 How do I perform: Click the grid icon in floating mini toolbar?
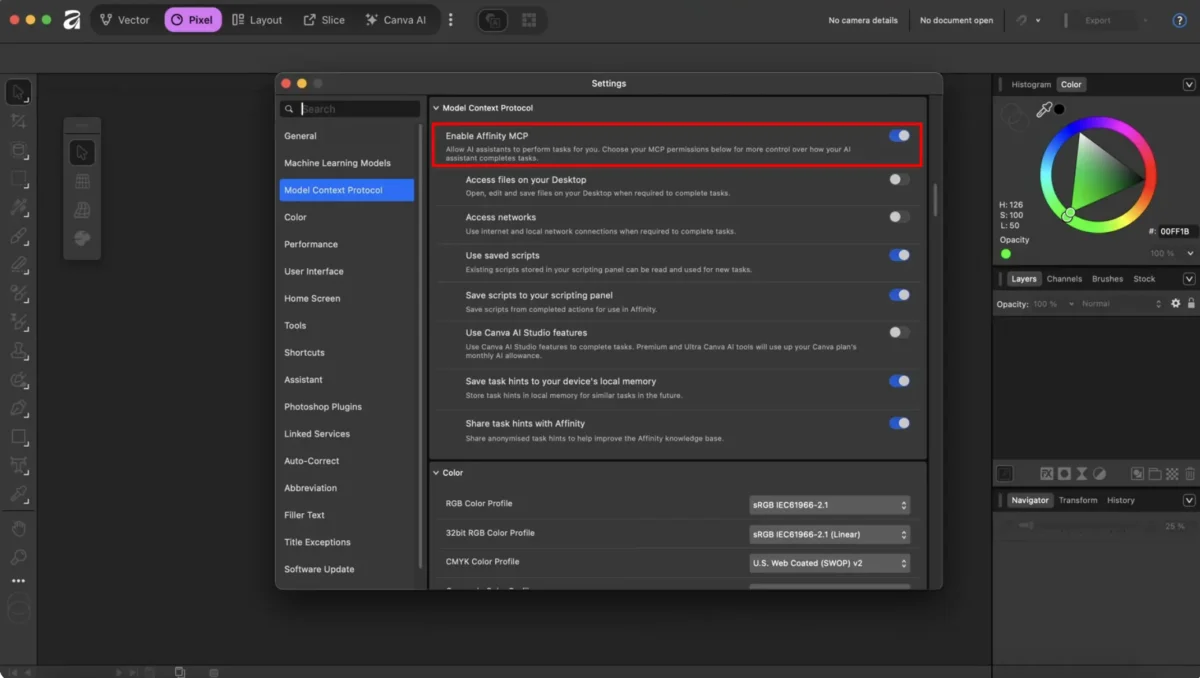click(82, 182)
